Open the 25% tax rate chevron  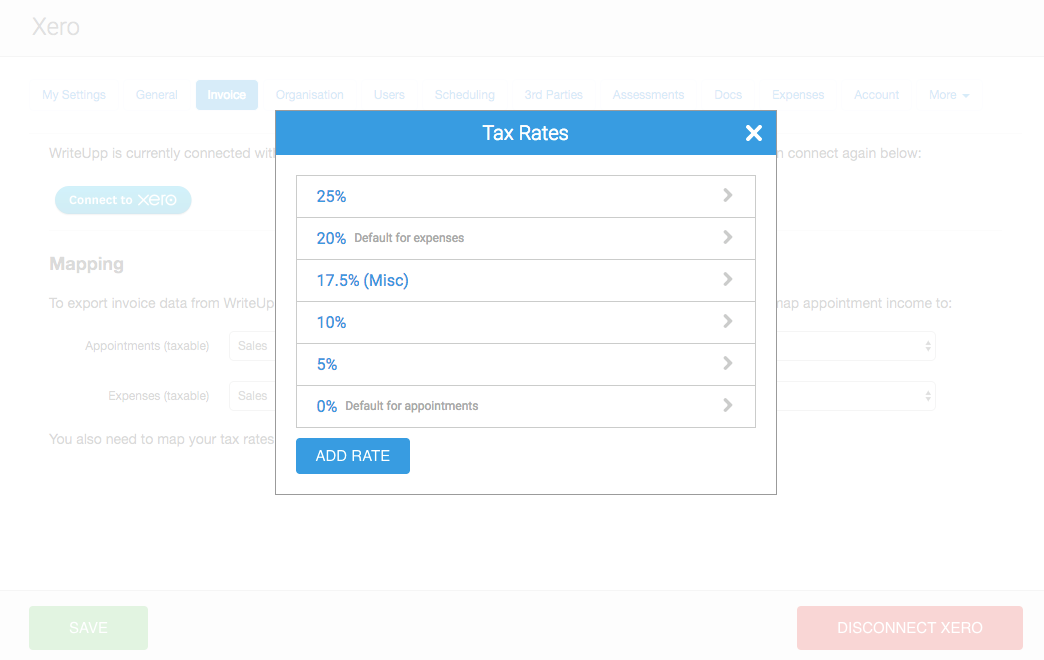click(727, 196)
